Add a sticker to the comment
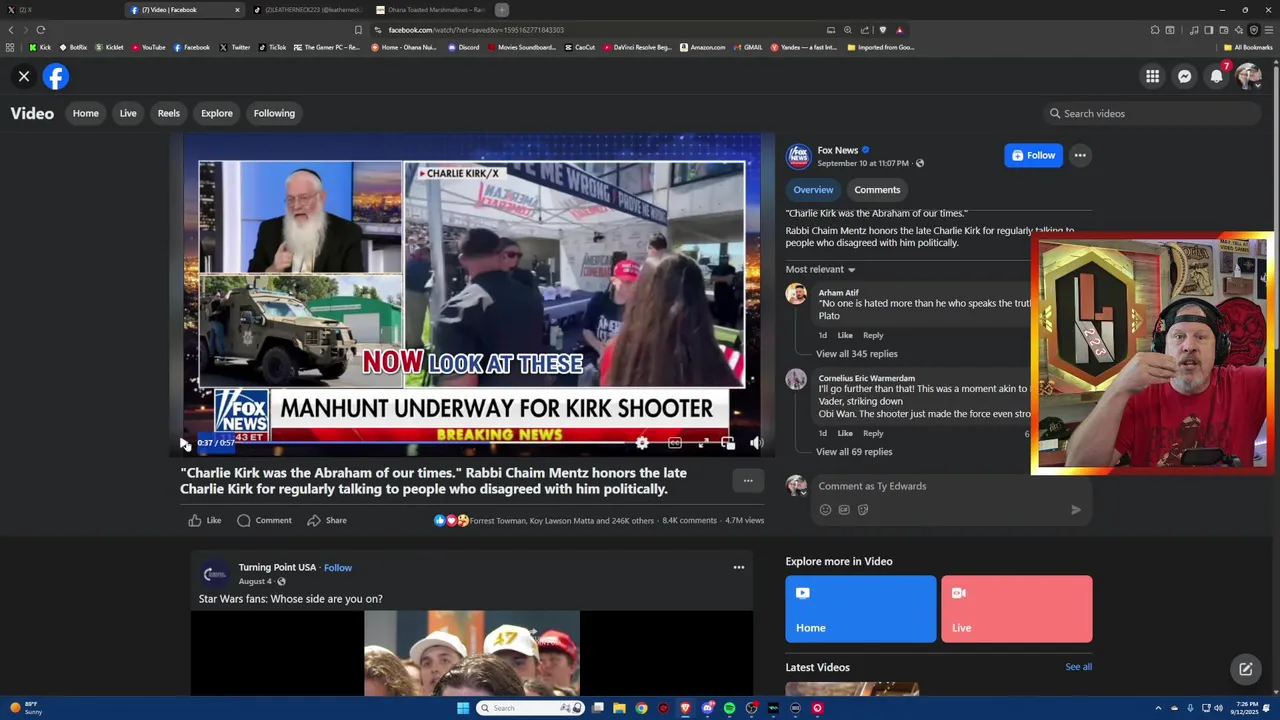The height and width of the screenshot is (720, 1280). (x=863, y=510)
